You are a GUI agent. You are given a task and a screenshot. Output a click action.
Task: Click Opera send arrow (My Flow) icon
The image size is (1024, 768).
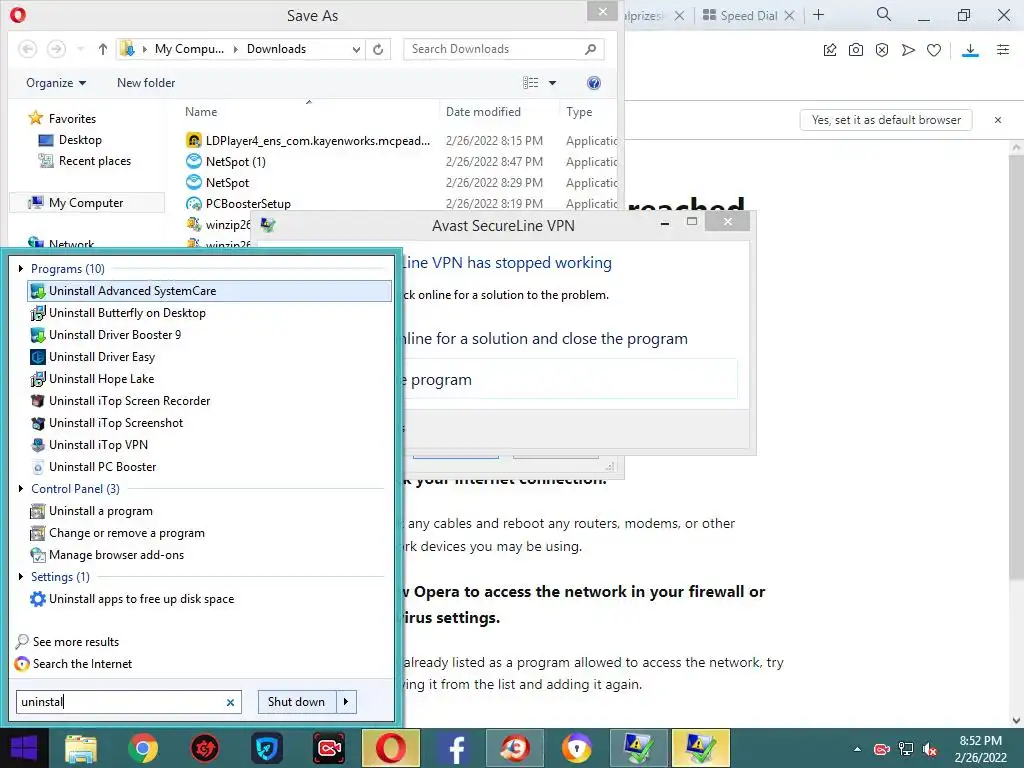(908, 50)
